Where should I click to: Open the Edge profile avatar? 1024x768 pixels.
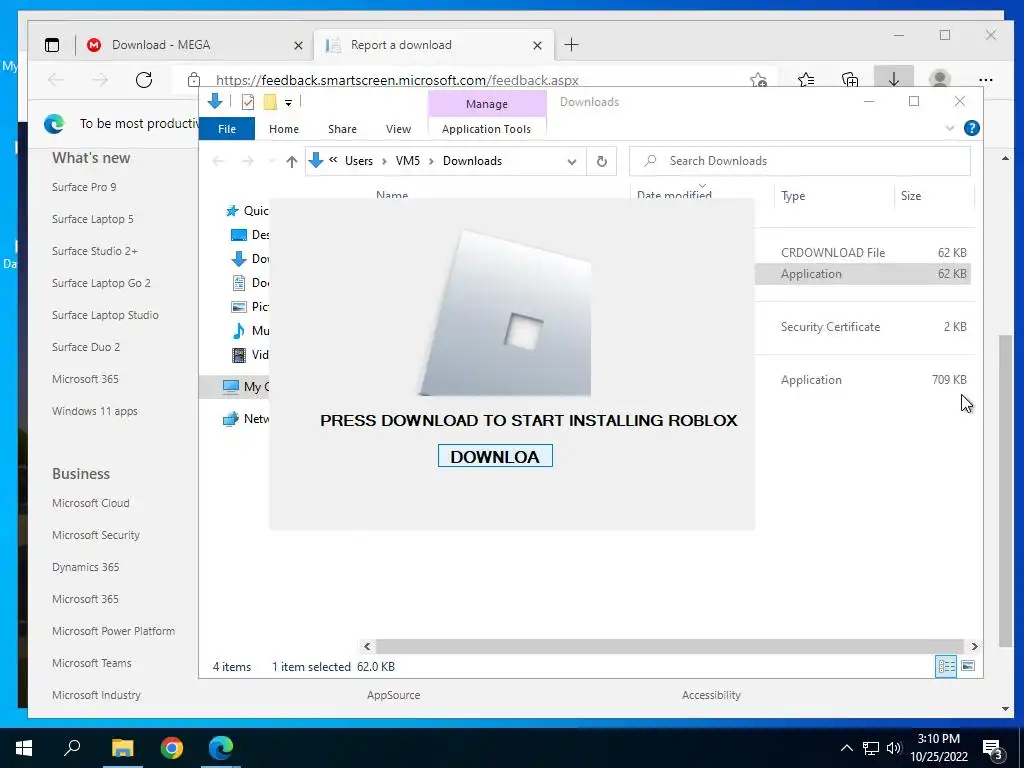tap(940, 79)
